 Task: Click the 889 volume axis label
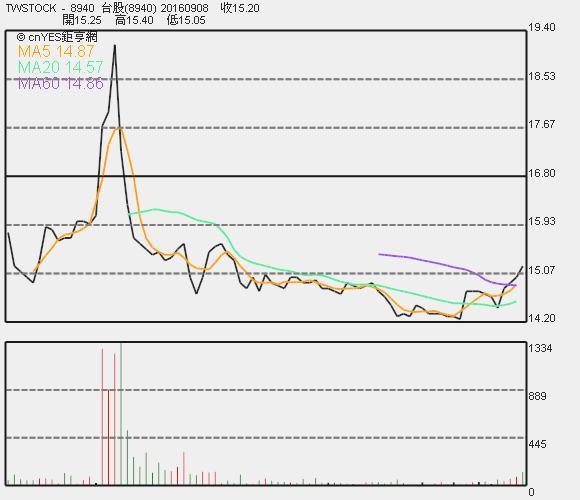pos(537,396)
